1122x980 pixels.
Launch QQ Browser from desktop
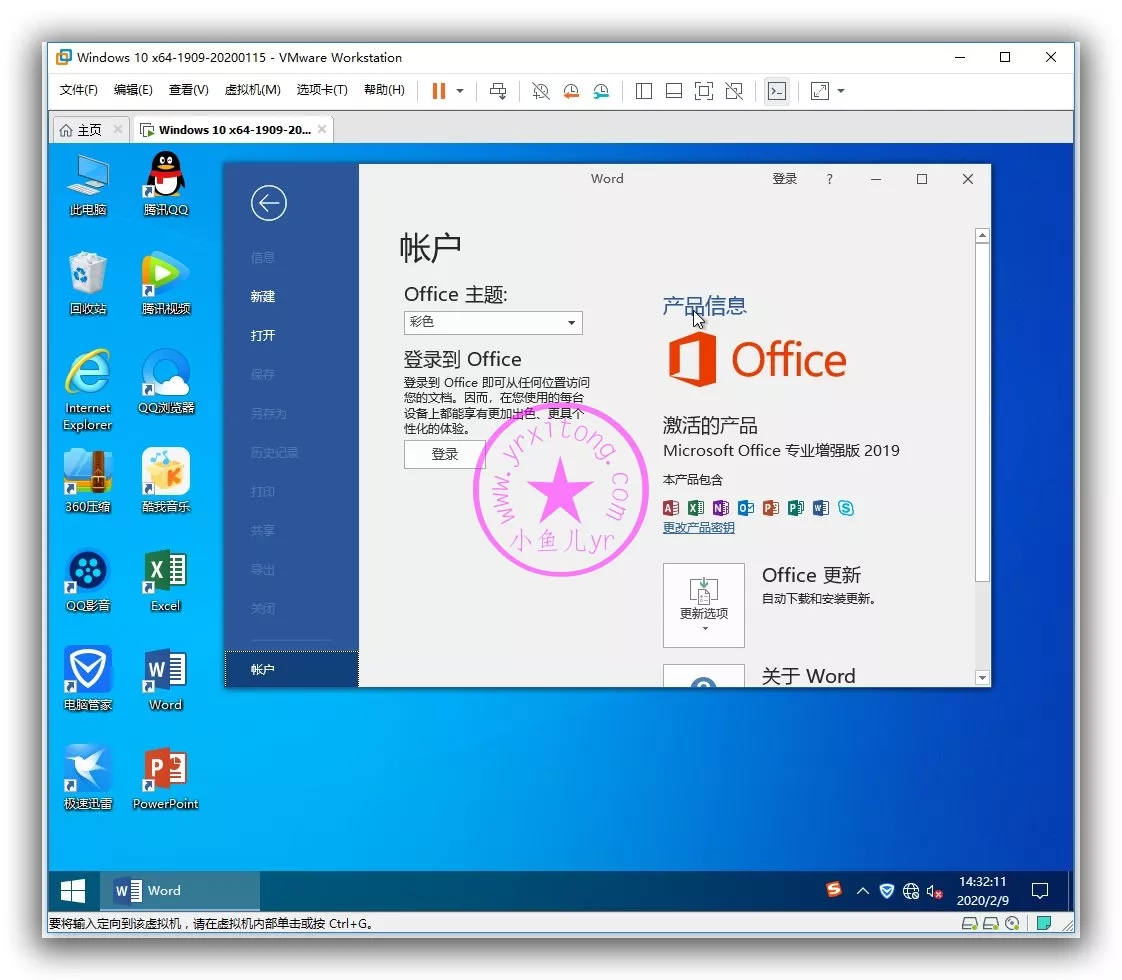pyautogui.click(x=166, y=378)
